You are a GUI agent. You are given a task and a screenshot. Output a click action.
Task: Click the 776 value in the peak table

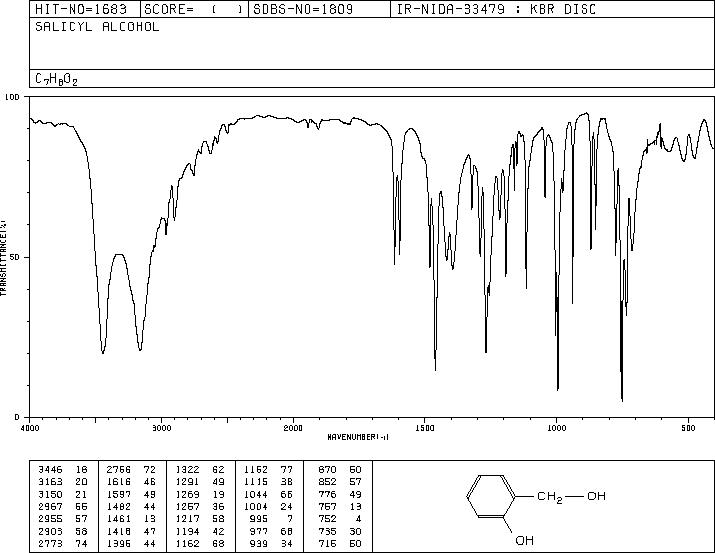[327, 494]
